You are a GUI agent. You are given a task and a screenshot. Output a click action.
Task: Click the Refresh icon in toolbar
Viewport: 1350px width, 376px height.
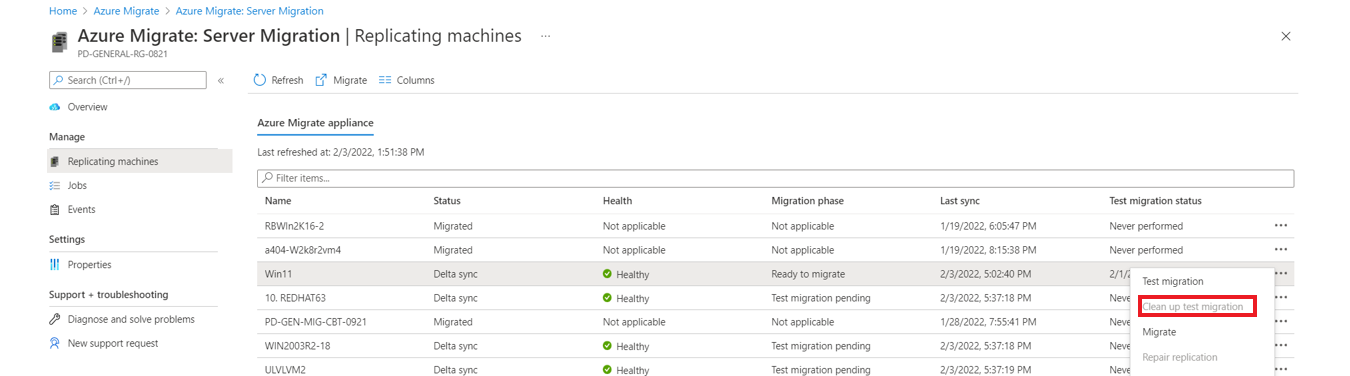[x=260, y=80]
